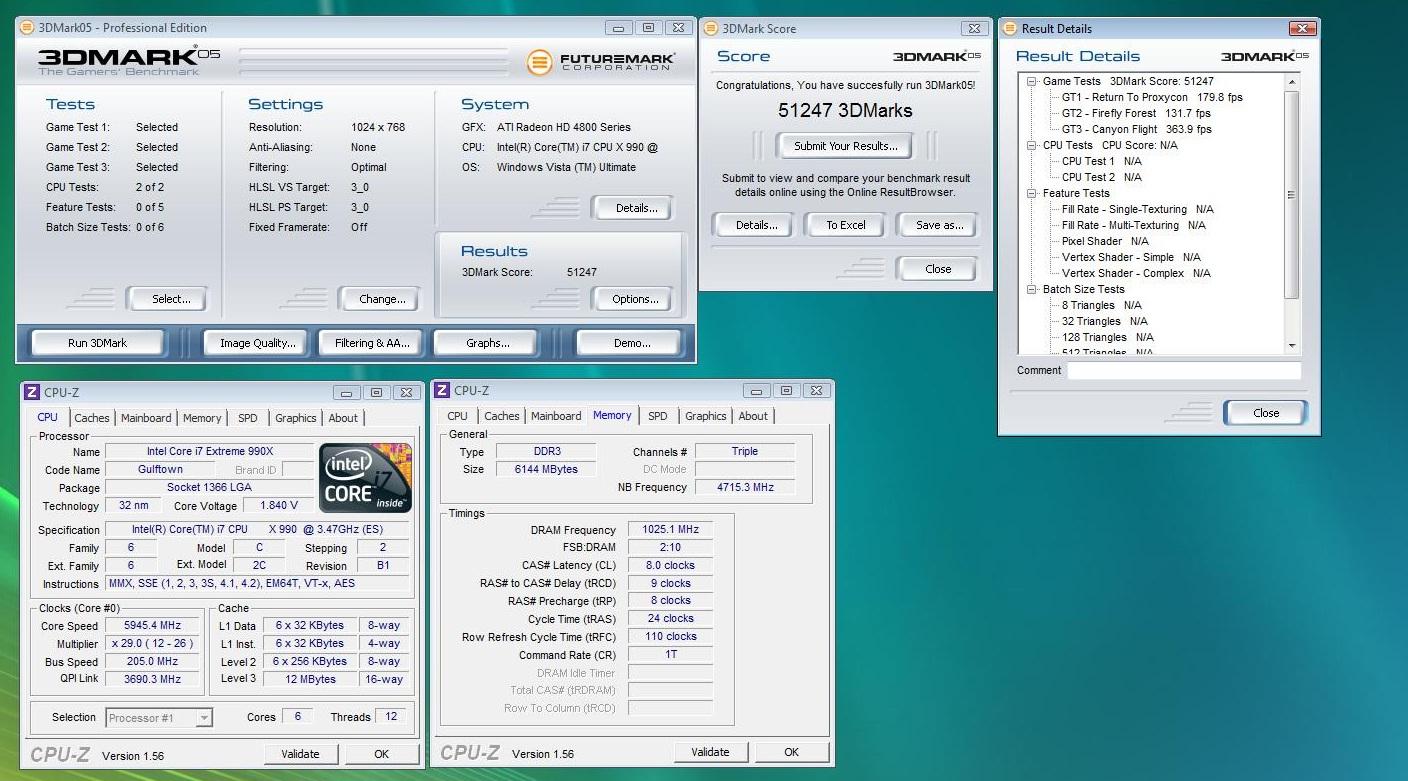Close the 3DMark Score dialog via Close button

pos(938,269)
